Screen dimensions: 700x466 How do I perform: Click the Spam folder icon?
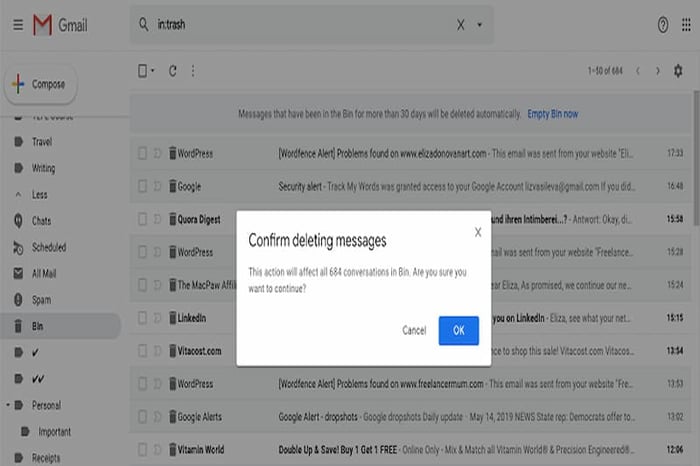18,300
